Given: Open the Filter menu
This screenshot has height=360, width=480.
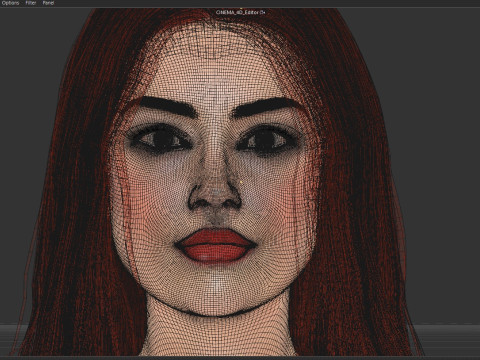Looking at the screenshot, I should point(31,3).
